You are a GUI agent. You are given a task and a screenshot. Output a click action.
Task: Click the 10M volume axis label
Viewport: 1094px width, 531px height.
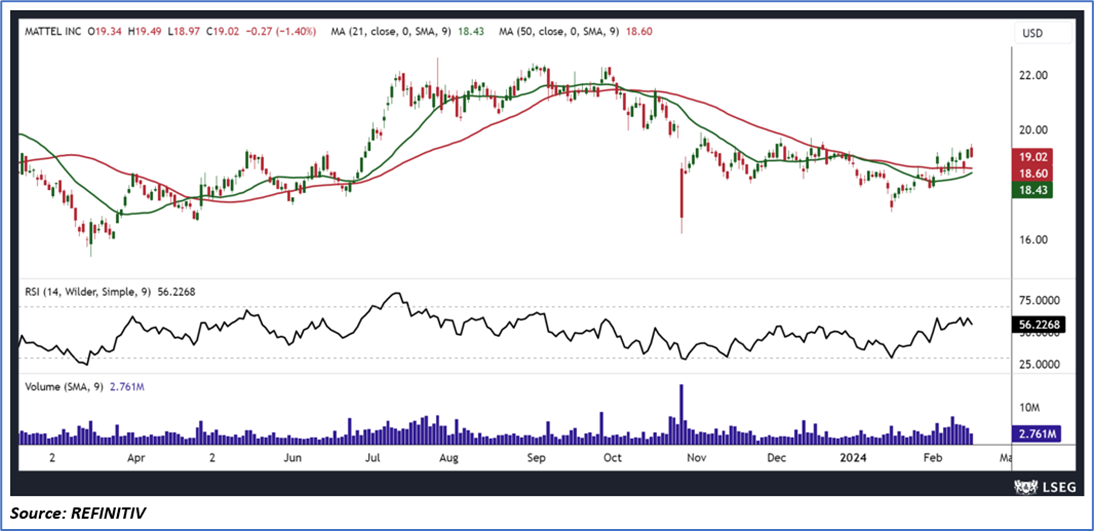(x=1030, y=406)
